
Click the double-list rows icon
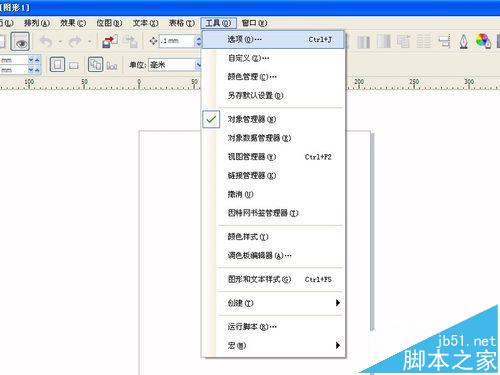[424, 41]
